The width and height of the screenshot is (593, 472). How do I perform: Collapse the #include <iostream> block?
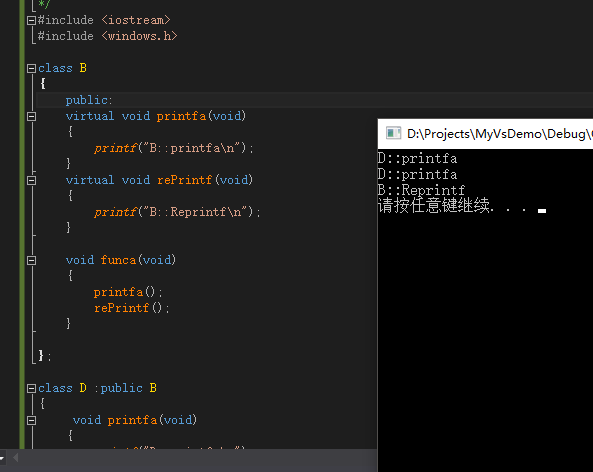(31, 20)
